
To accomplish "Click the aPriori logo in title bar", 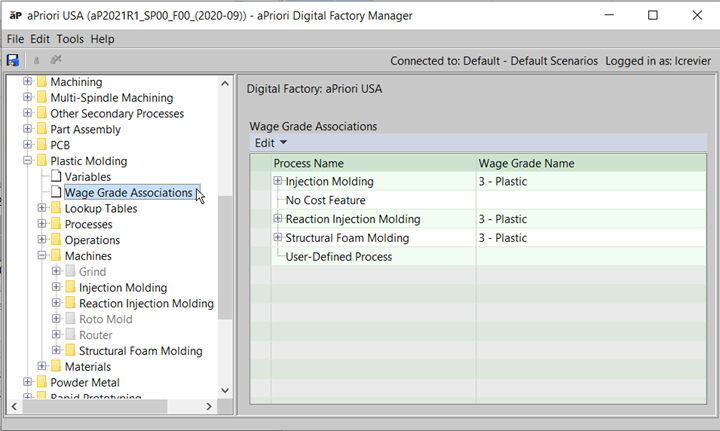I will click(x=16, y=16).
